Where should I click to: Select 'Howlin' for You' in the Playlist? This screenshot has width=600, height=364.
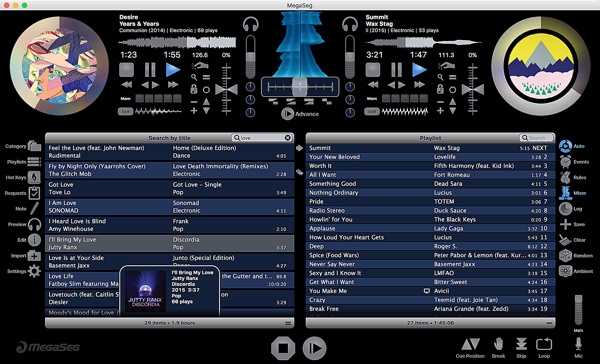430,219
